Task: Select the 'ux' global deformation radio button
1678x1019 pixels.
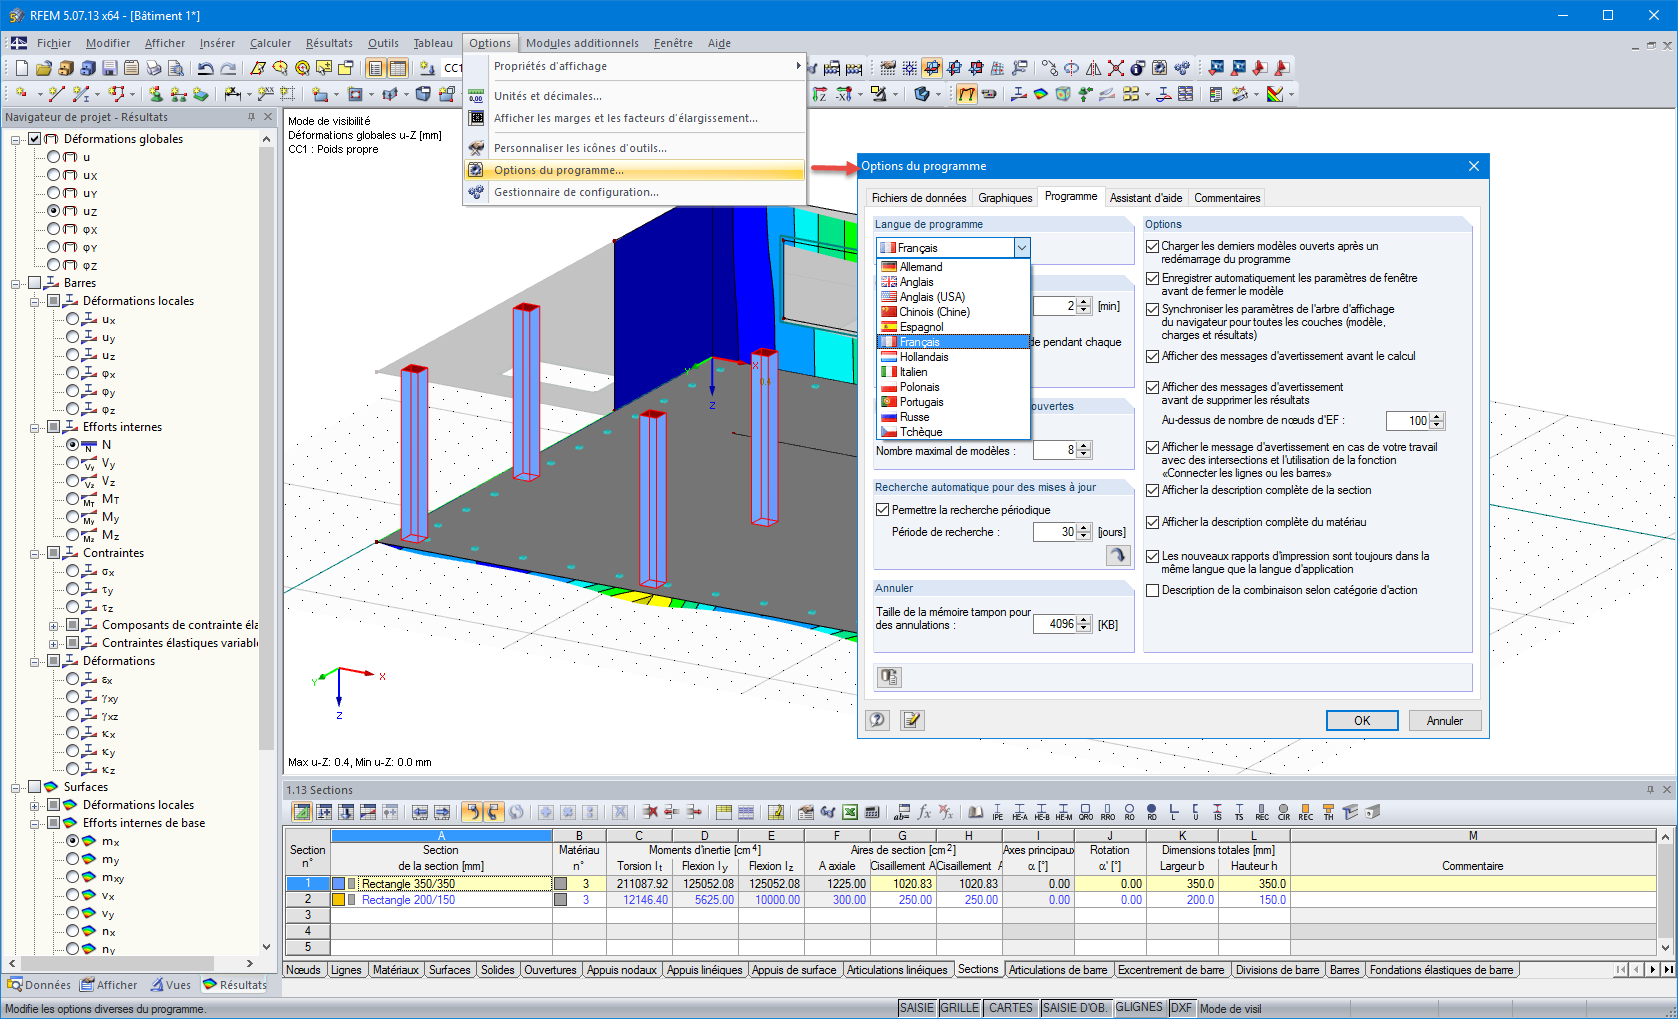Action: (54, 175)
